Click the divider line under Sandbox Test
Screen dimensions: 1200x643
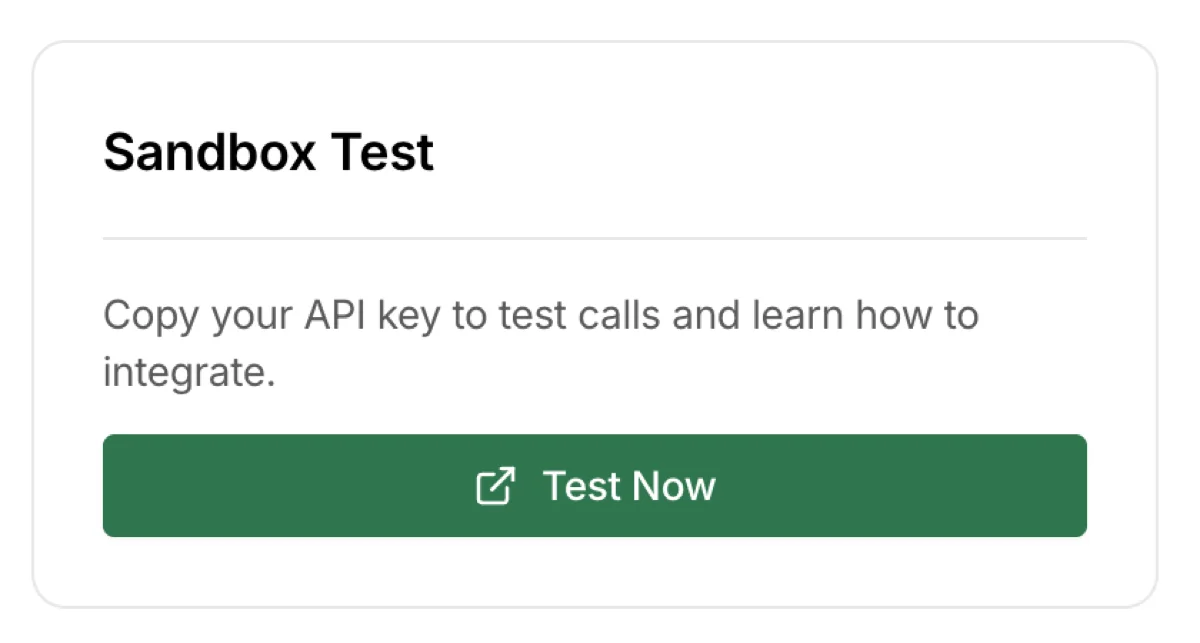(x=594, y=238)
